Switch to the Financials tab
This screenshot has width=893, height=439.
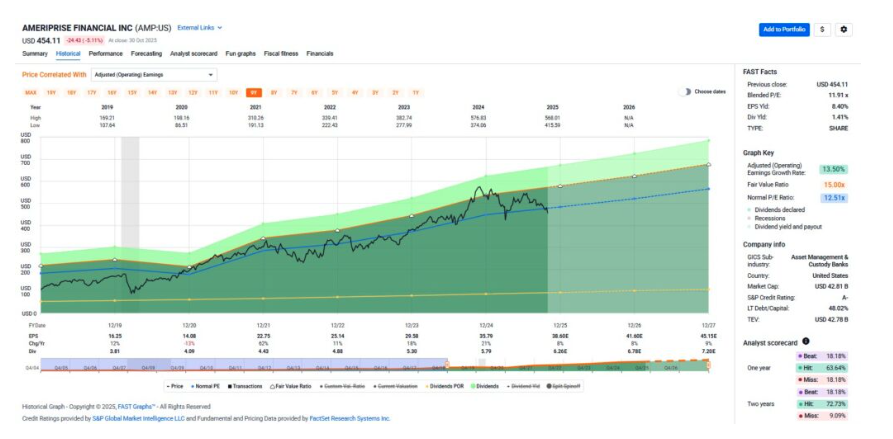click(319, 54)
